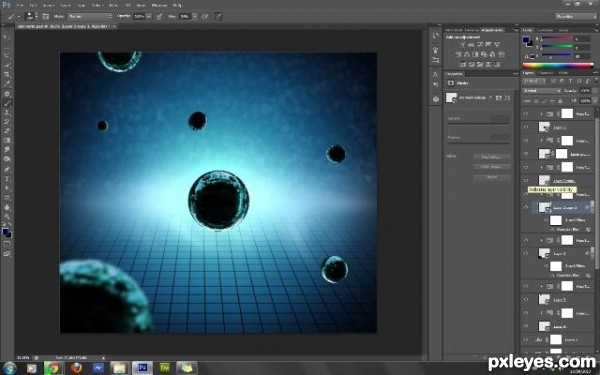
Task: Open the Brush Preset picker arrow
Action: (x=36, y=16)
